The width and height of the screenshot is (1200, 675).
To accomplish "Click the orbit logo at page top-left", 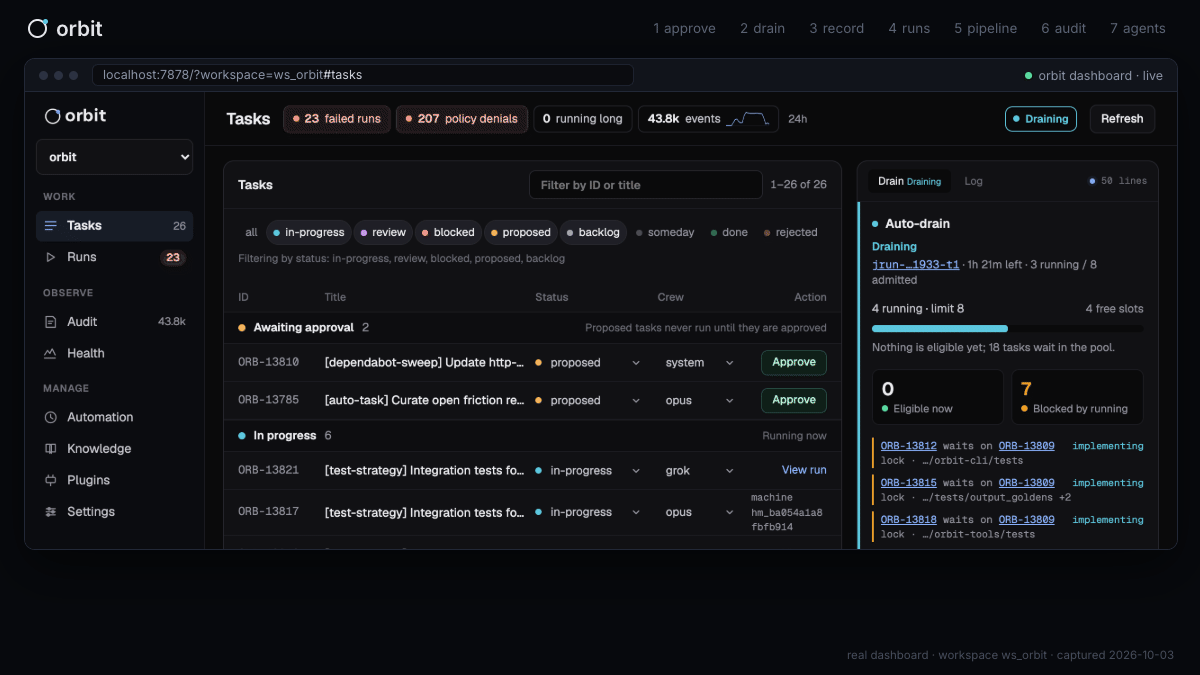I will [65, 28].
